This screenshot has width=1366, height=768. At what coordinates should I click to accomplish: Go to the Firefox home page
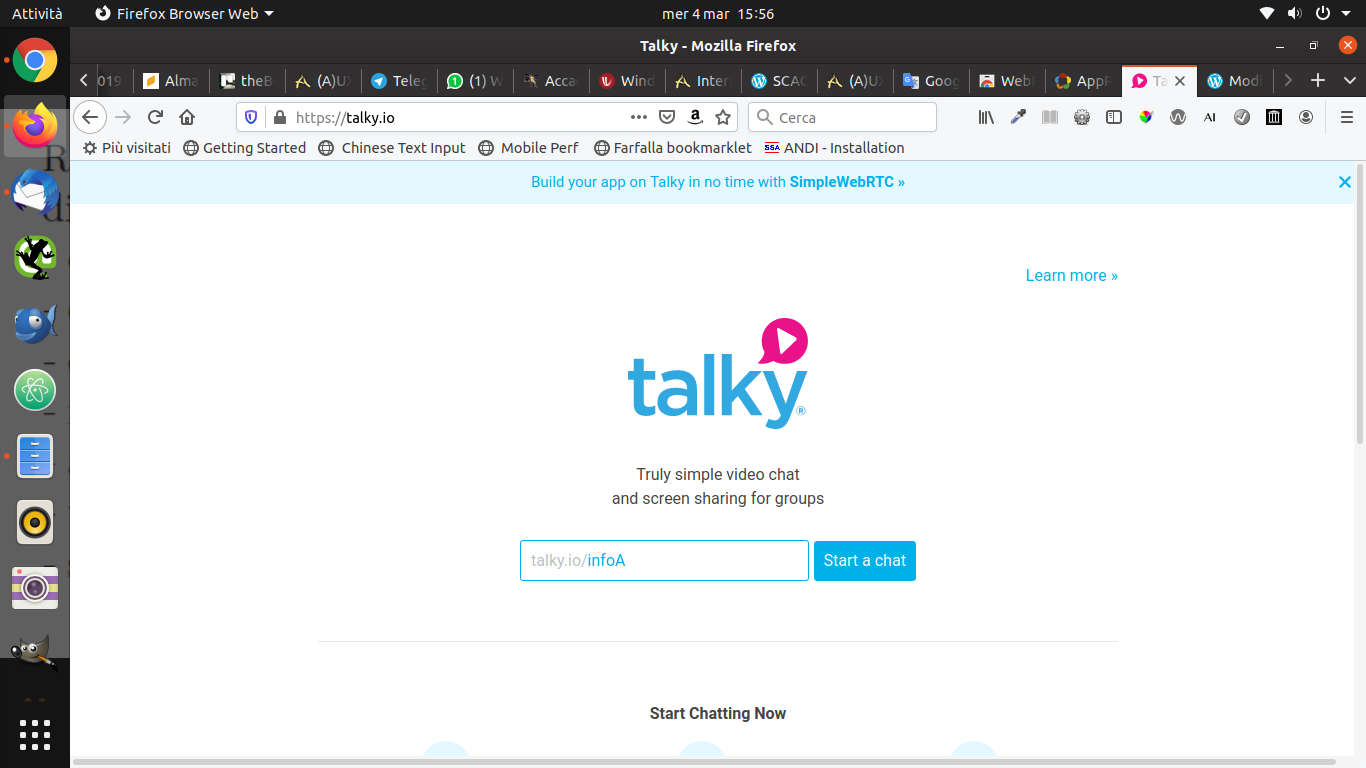[187, 117]
